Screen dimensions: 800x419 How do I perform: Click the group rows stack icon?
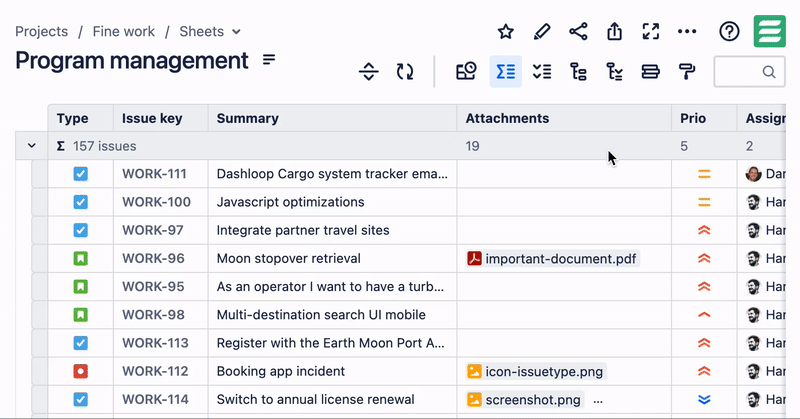651,71
